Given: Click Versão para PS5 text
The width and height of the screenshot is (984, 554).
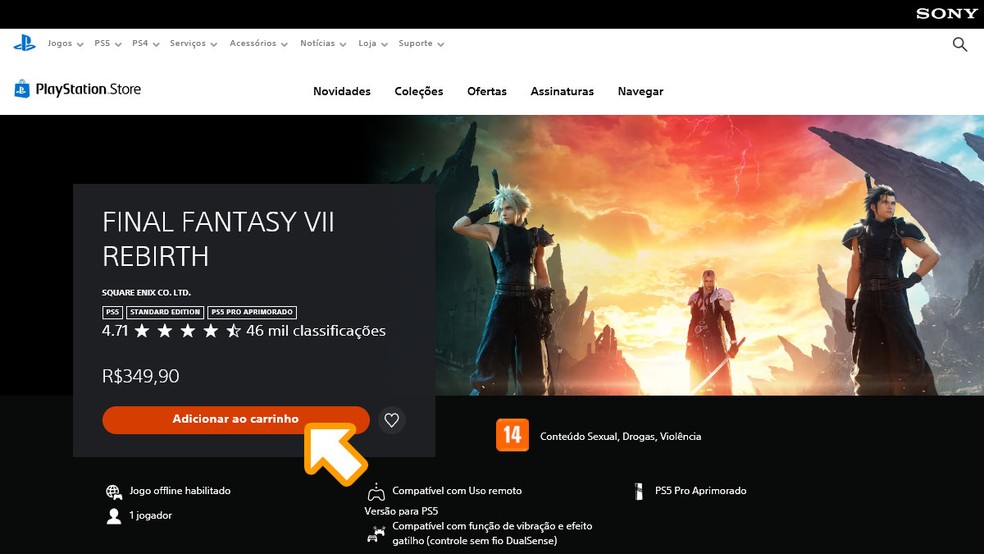Looking at the screenshot, I should coord(401,511).
